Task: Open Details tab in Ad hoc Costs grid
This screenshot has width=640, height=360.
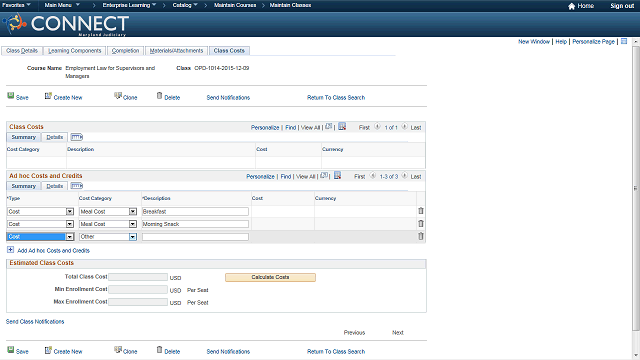Action: (x=55, y=186)
